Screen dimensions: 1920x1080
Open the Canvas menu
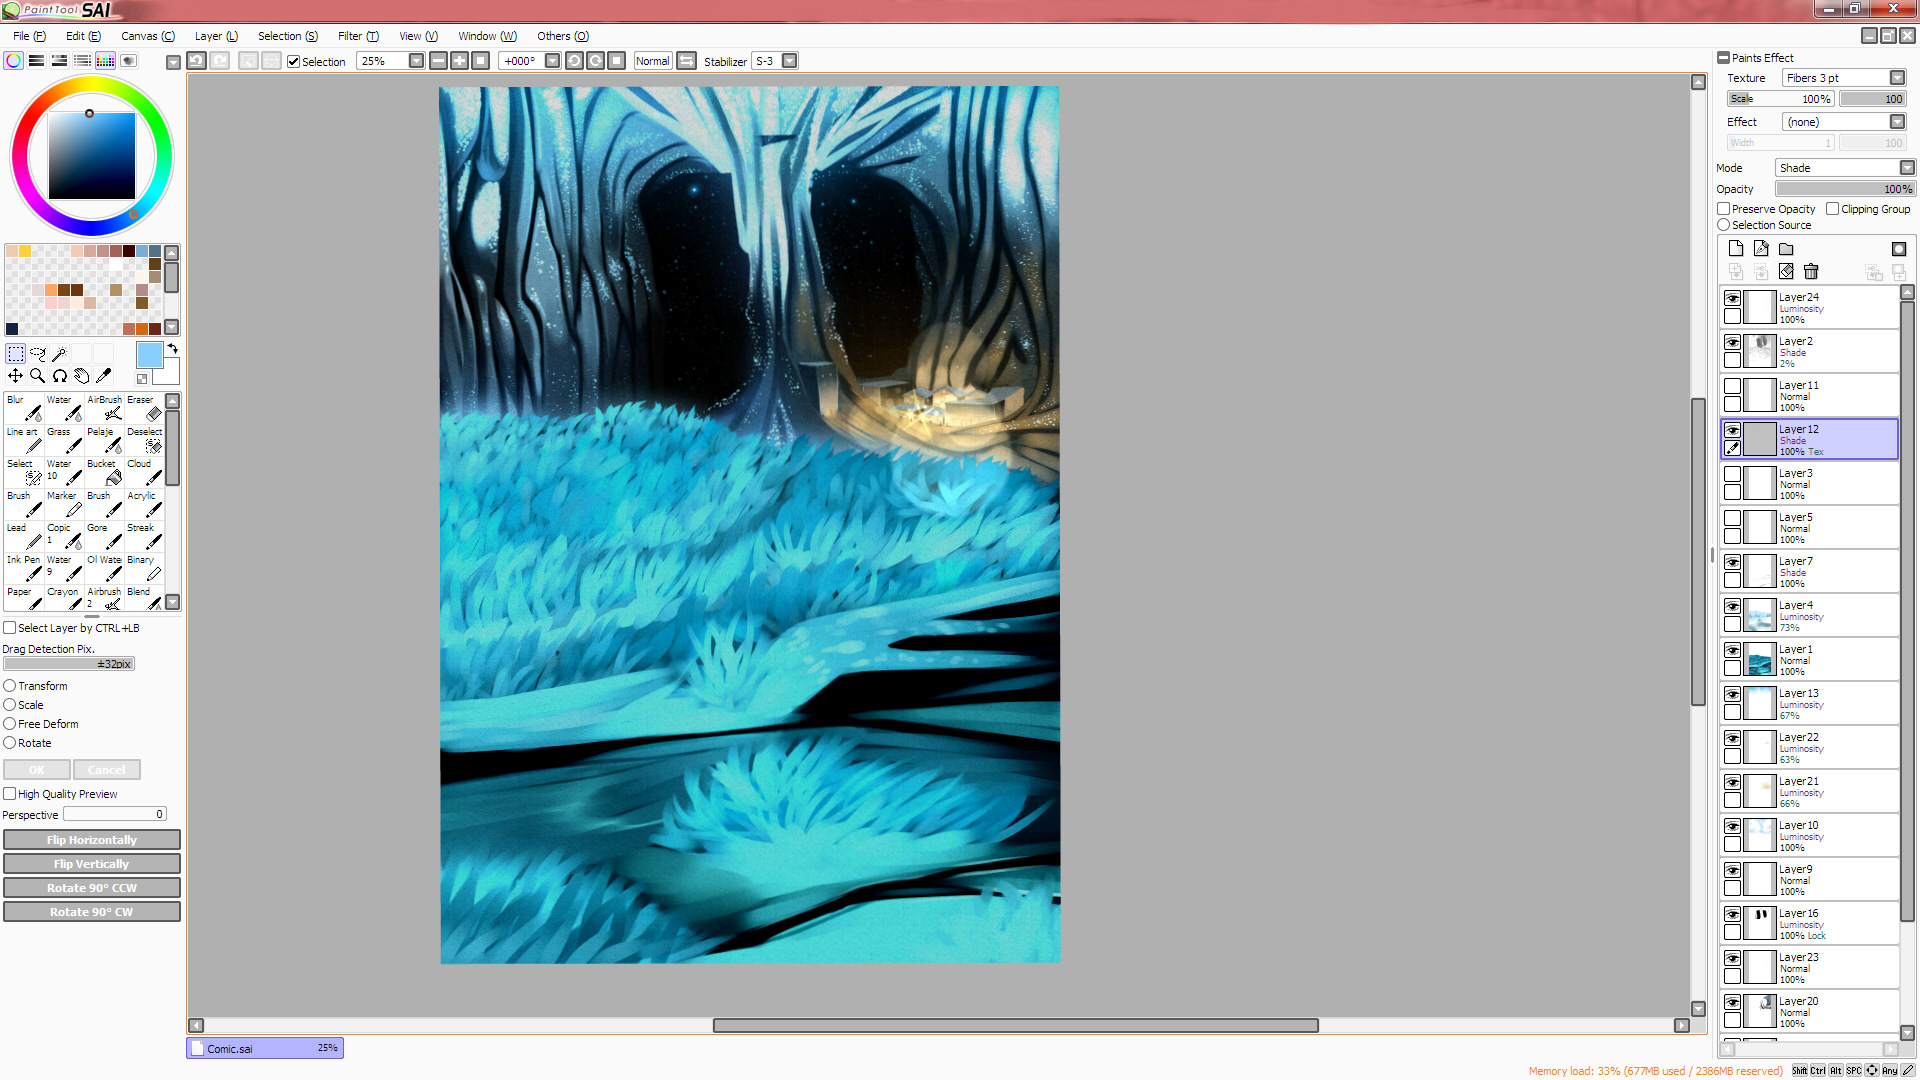[147, 36]
